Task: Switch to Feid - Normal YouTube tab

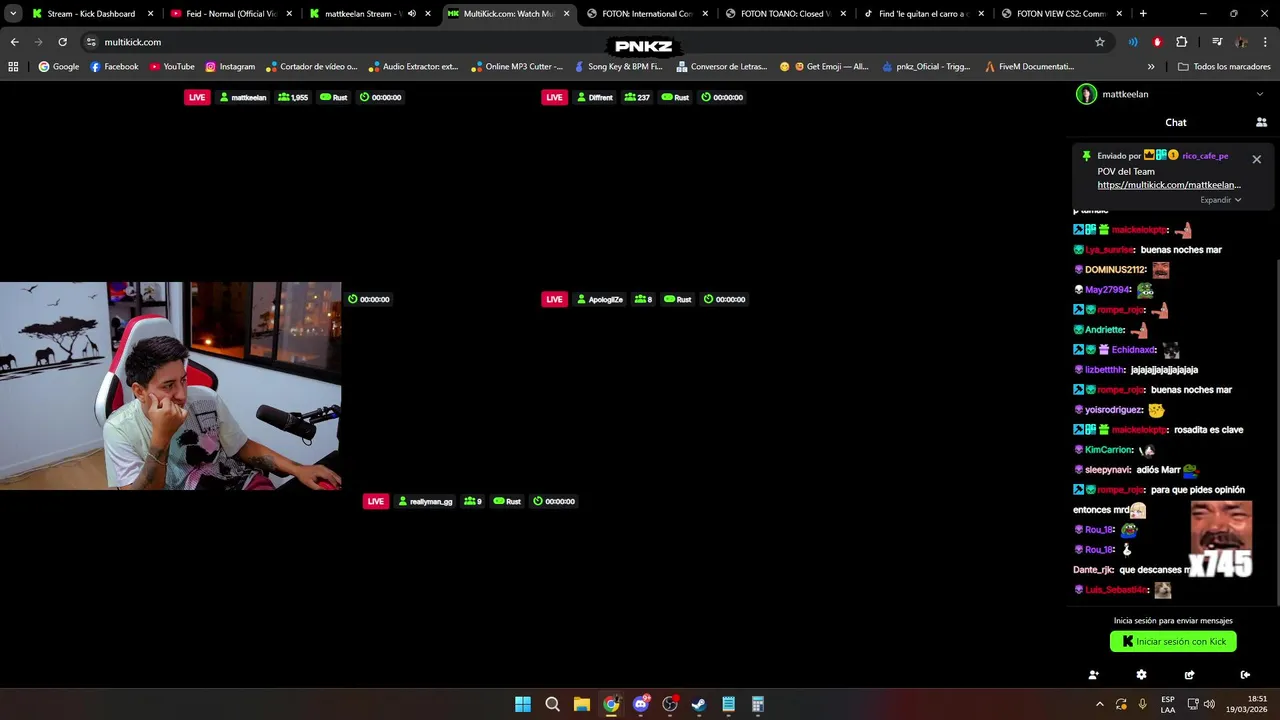Action: click(x=231, y=14)
